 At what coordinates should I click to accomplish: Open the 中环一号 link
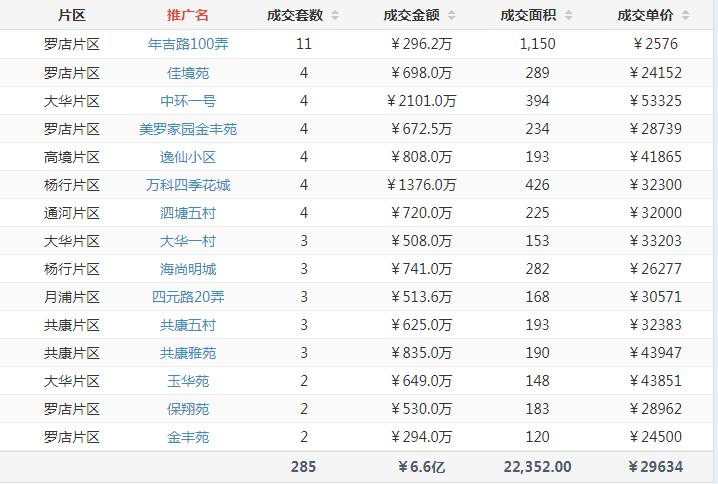[x=188, y=101]
